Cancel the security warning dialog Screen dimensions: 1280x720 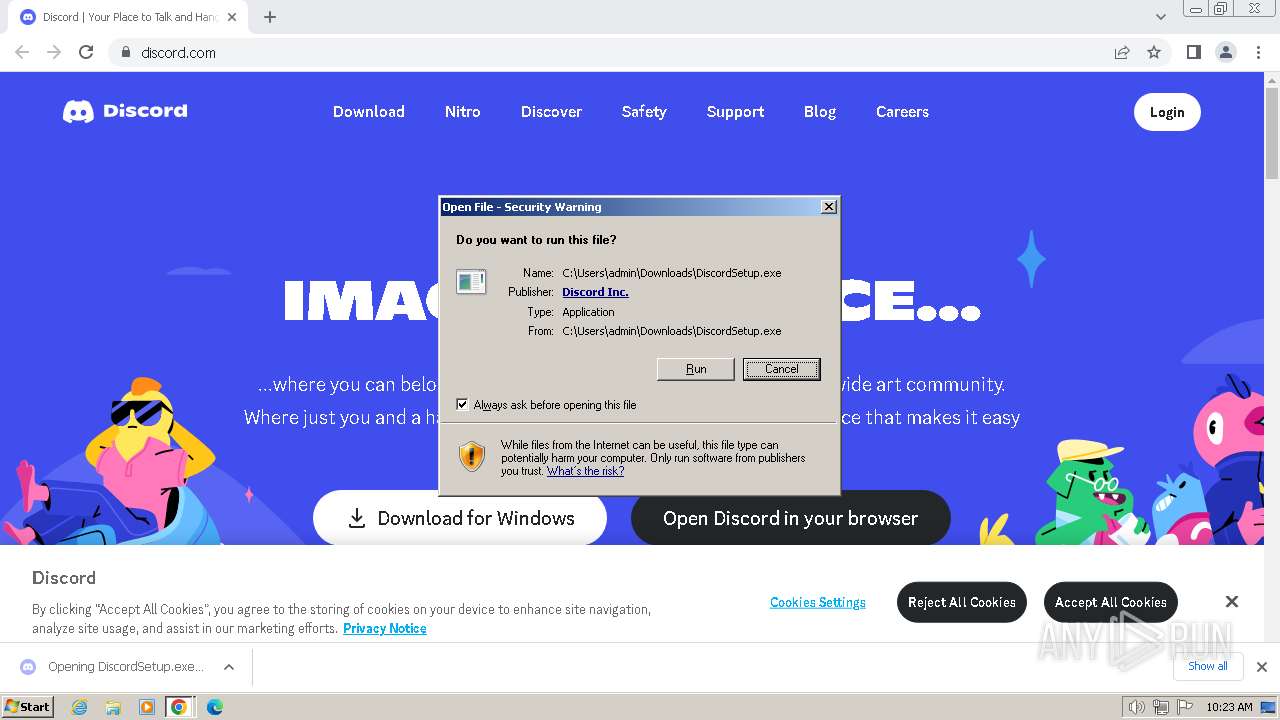point(782,369)
